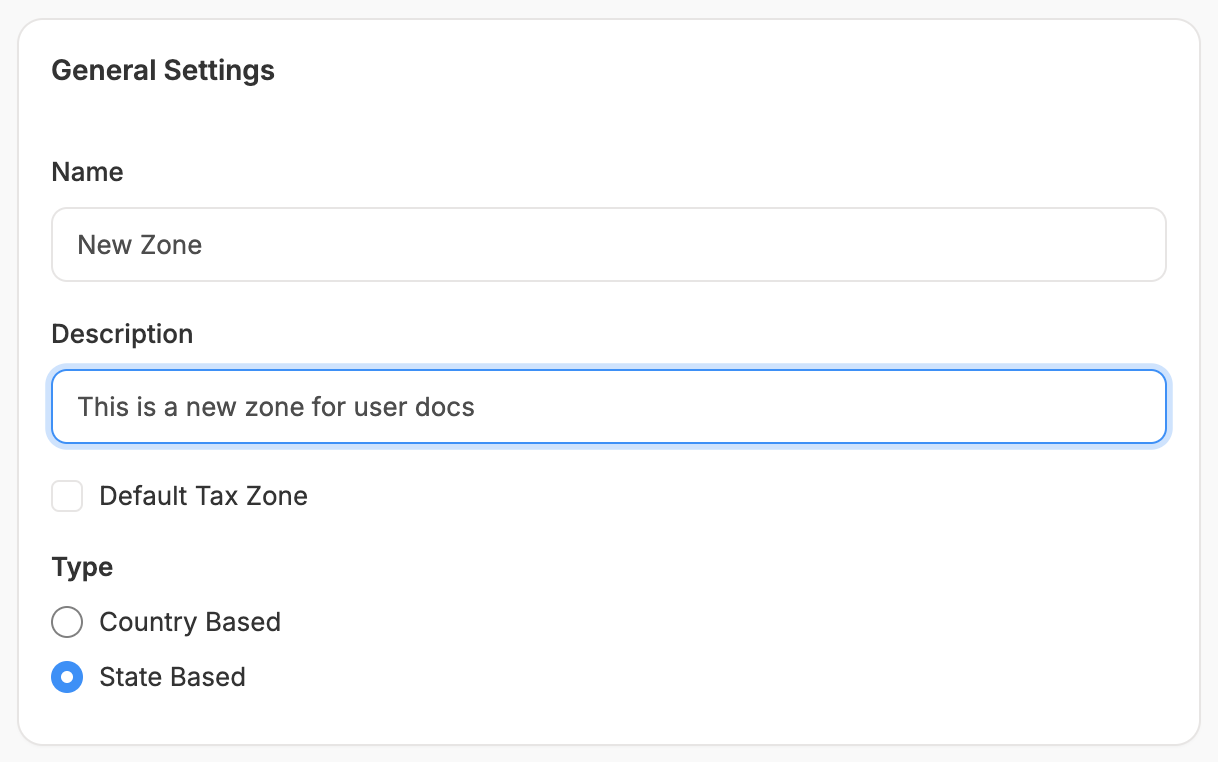Enable the Default Tax Zone checkbox
Viewport: 1218px width, 762px height.
[67, 496]
